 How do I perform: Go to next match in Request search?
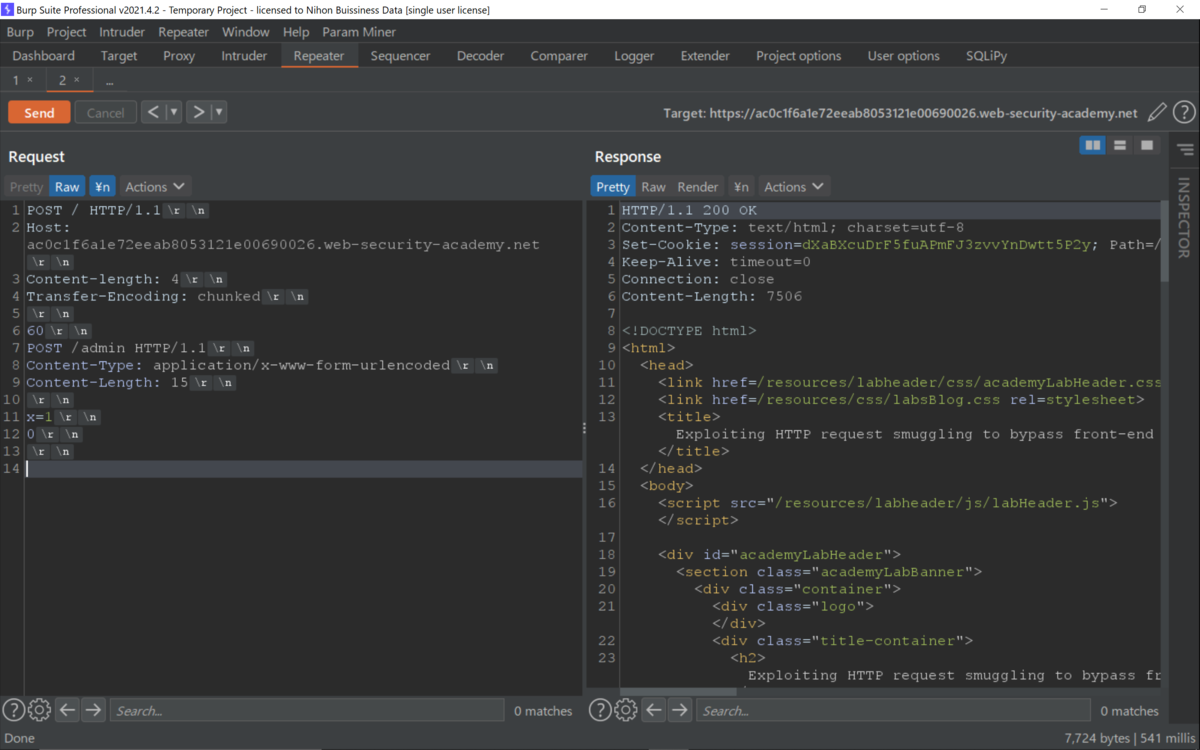coord(93,710)
